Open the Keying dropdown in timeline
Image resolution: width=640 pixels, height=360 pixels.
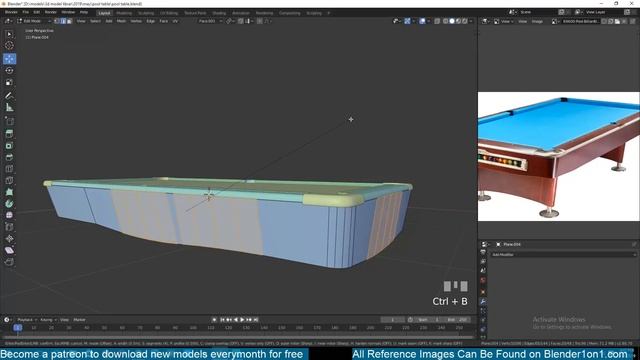tap(47, 320)
